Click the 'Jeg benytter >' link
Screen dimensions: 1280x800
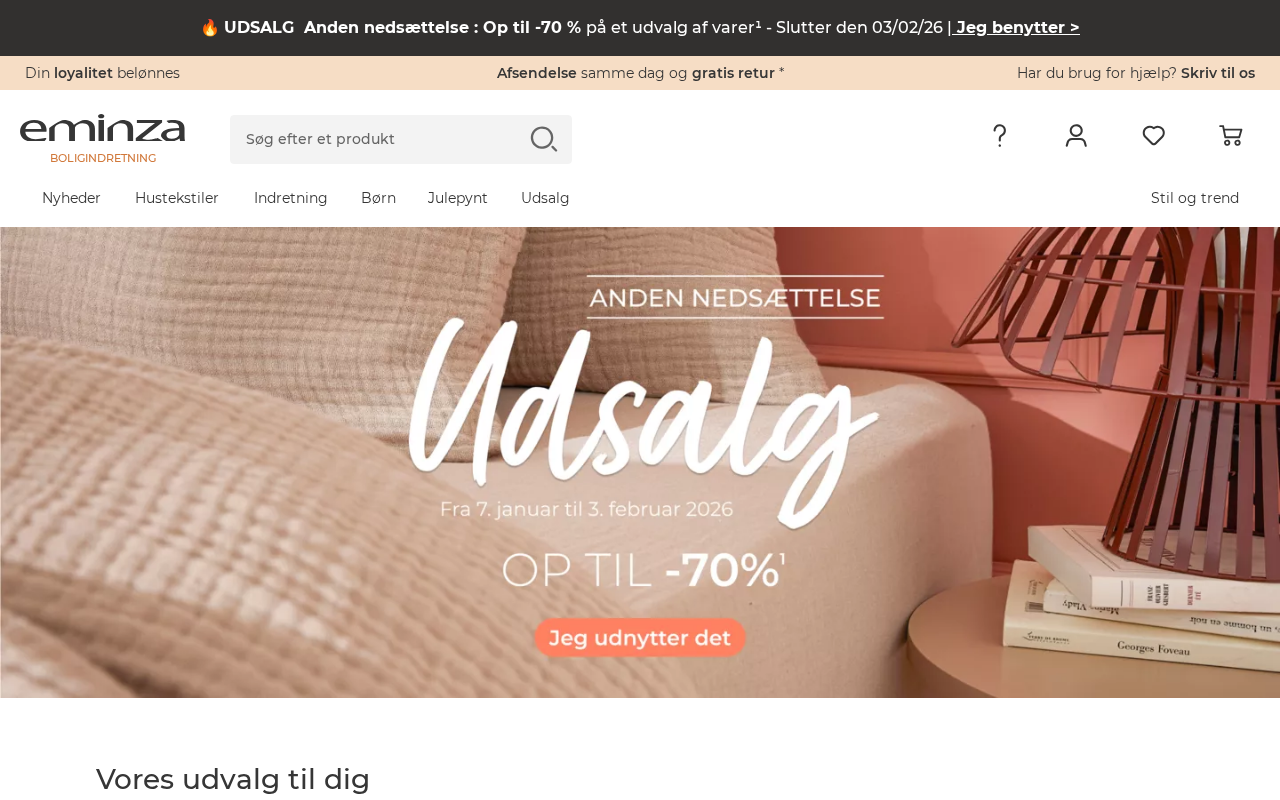point(1017,28)
